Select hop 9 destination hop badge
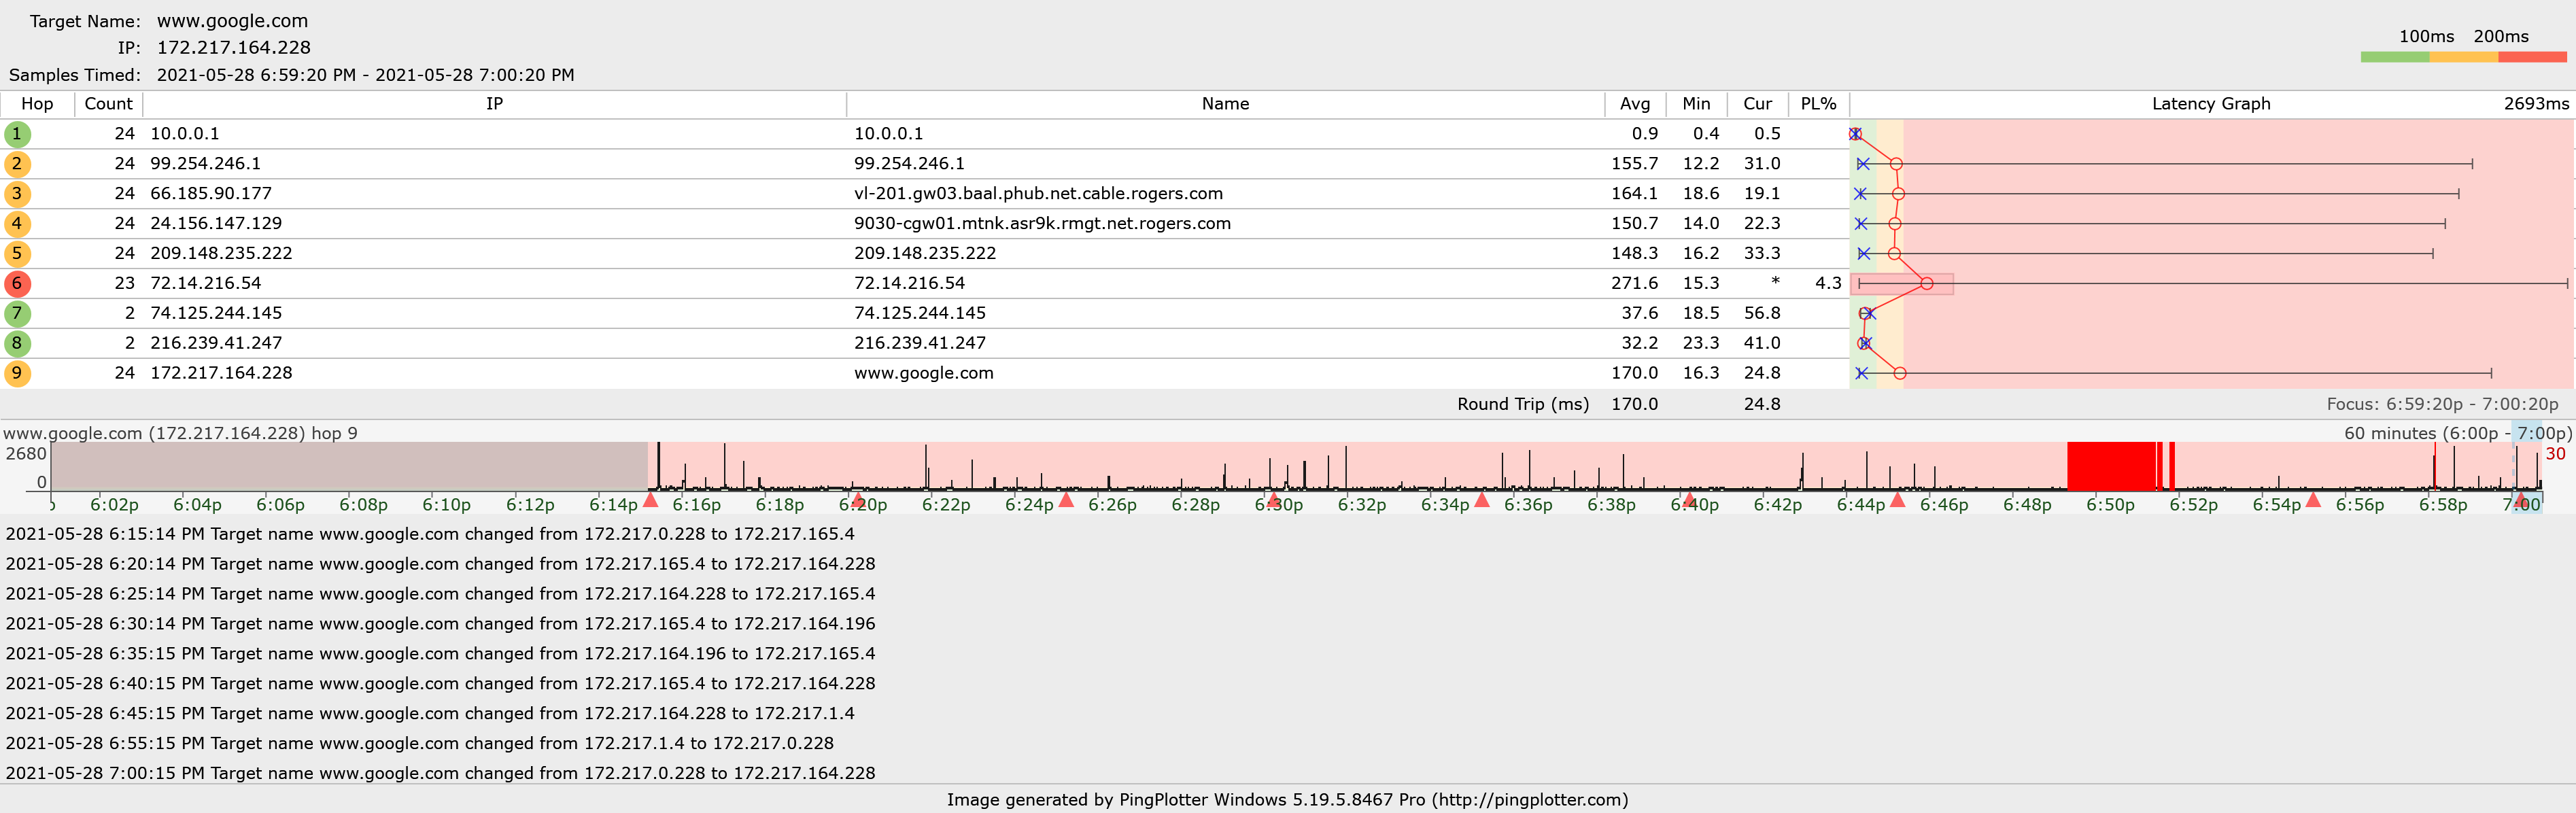This screenshot has width=2576, height=813. click(x=17, y=373)
